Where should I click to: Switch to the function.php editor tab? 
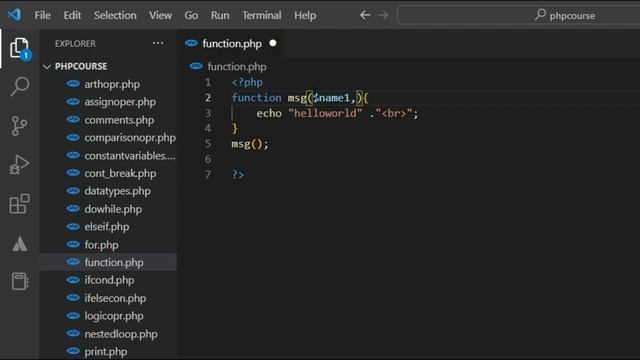231,44
